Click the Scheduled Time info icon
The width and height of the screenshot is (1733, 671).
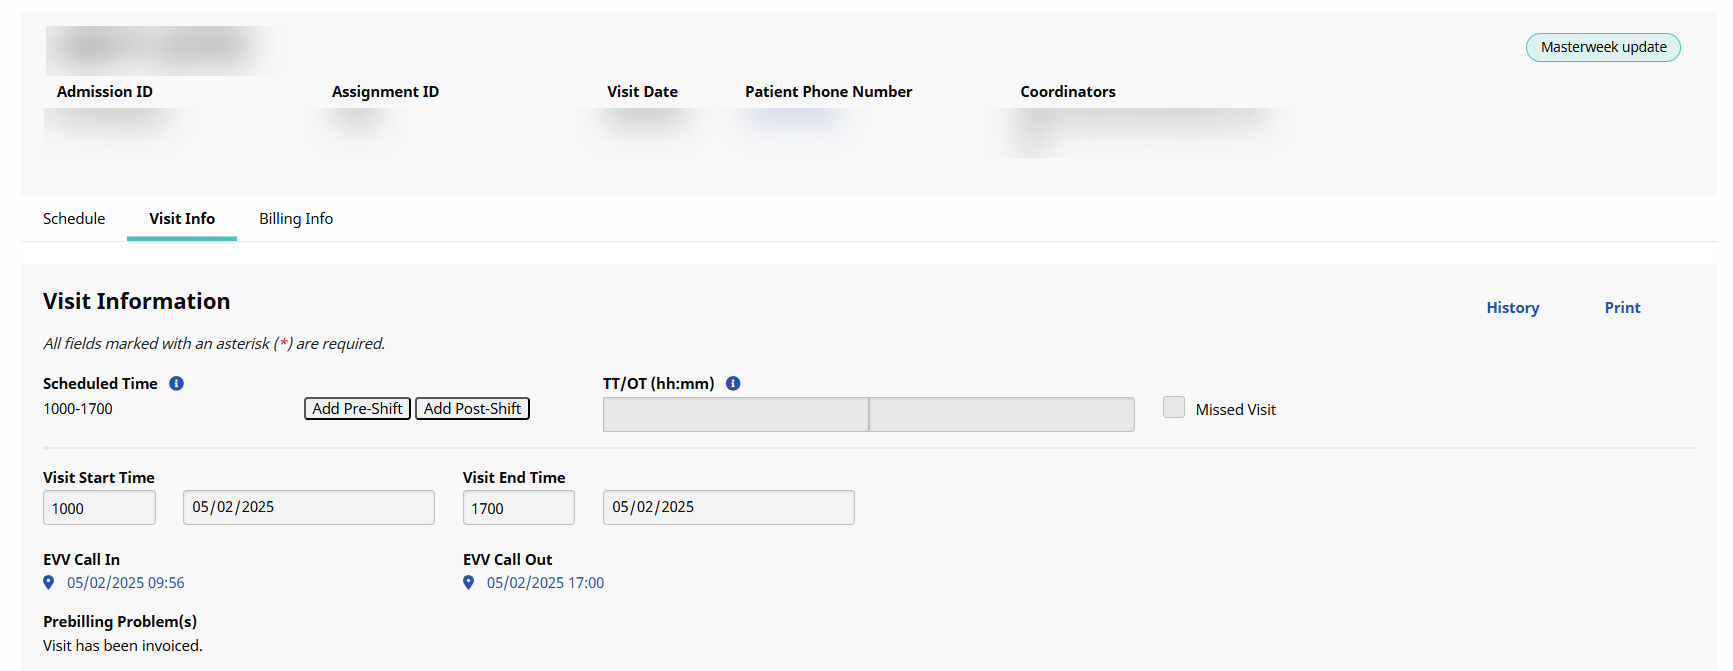tap(176, 384)
